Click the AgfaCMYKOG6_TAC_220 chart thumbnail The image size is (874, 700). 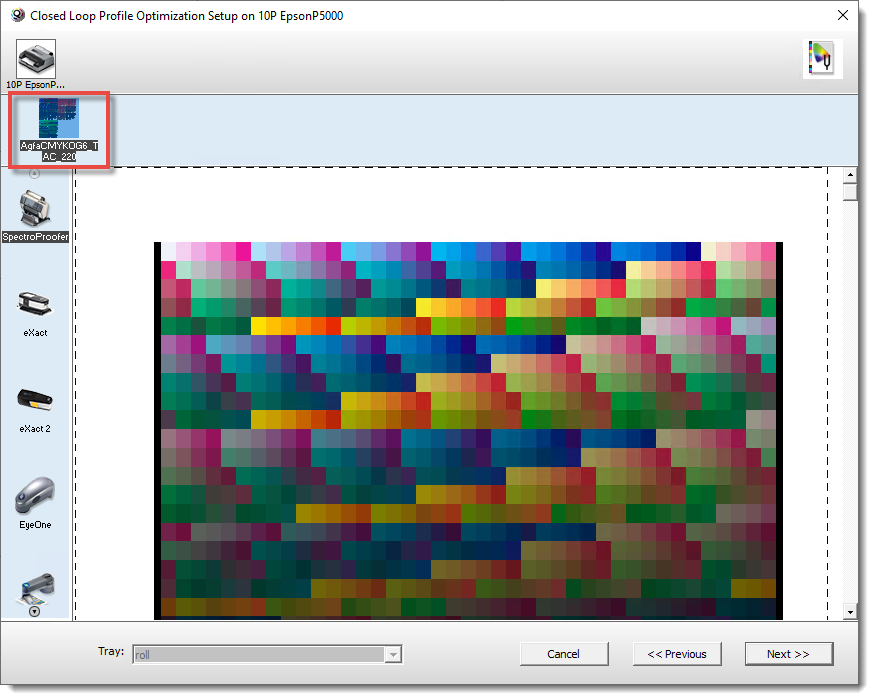point(59,118)
